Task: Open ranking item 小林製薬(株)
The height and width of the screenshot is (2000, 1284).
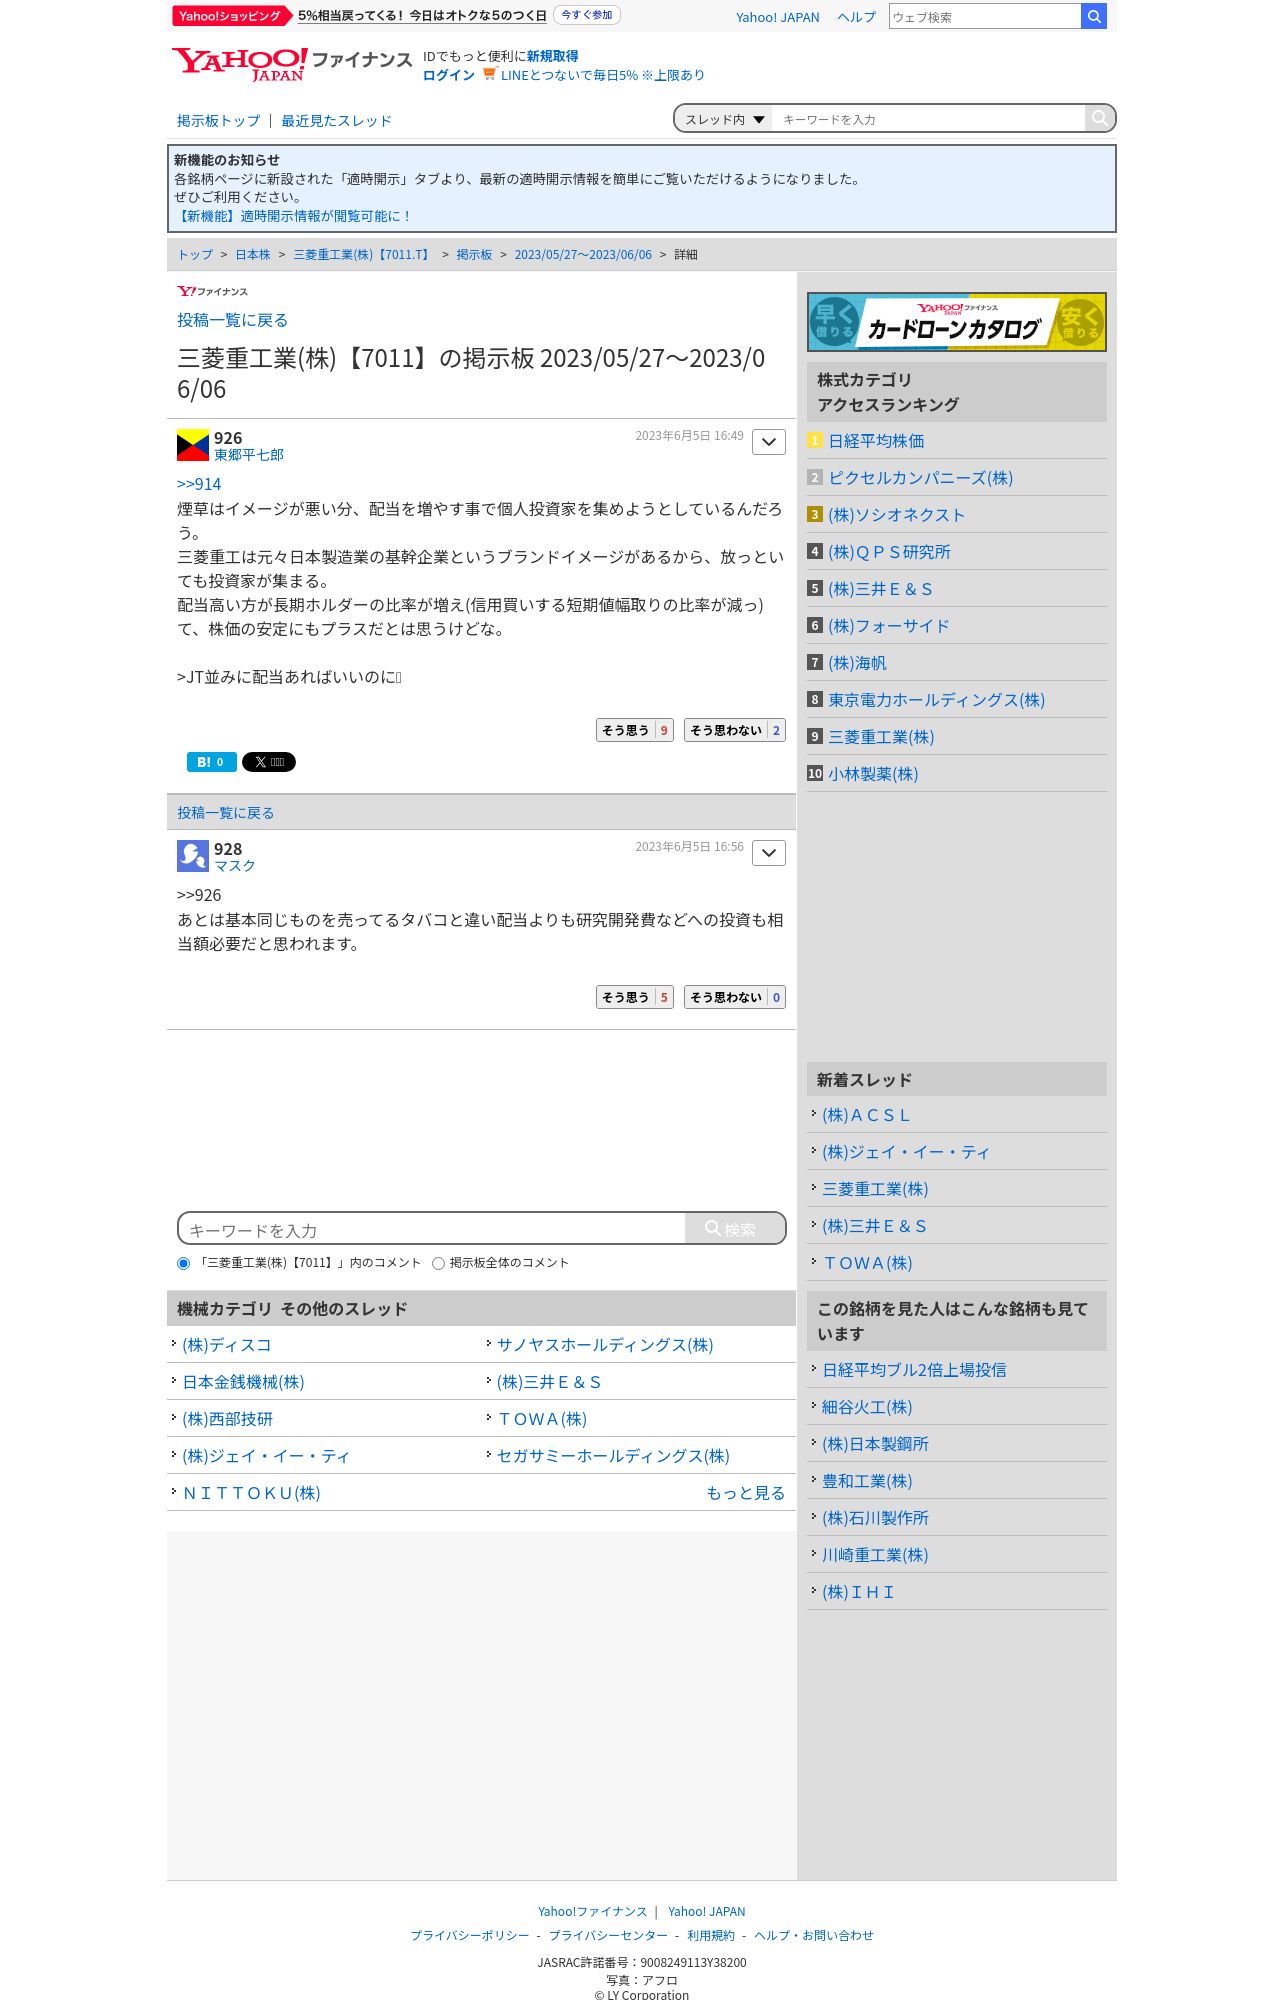Action: tap(873, 774)
